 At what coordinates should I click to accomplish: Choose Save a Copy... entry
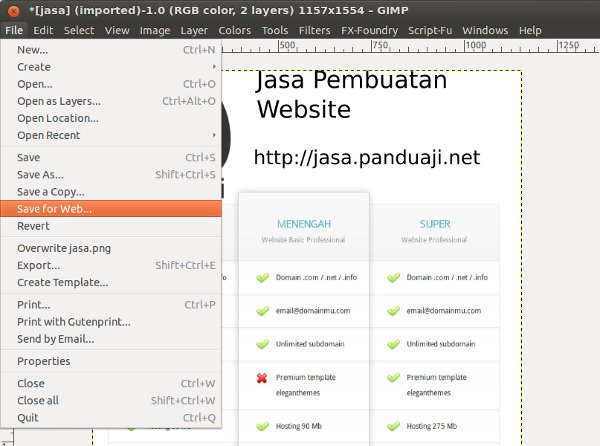111,192
